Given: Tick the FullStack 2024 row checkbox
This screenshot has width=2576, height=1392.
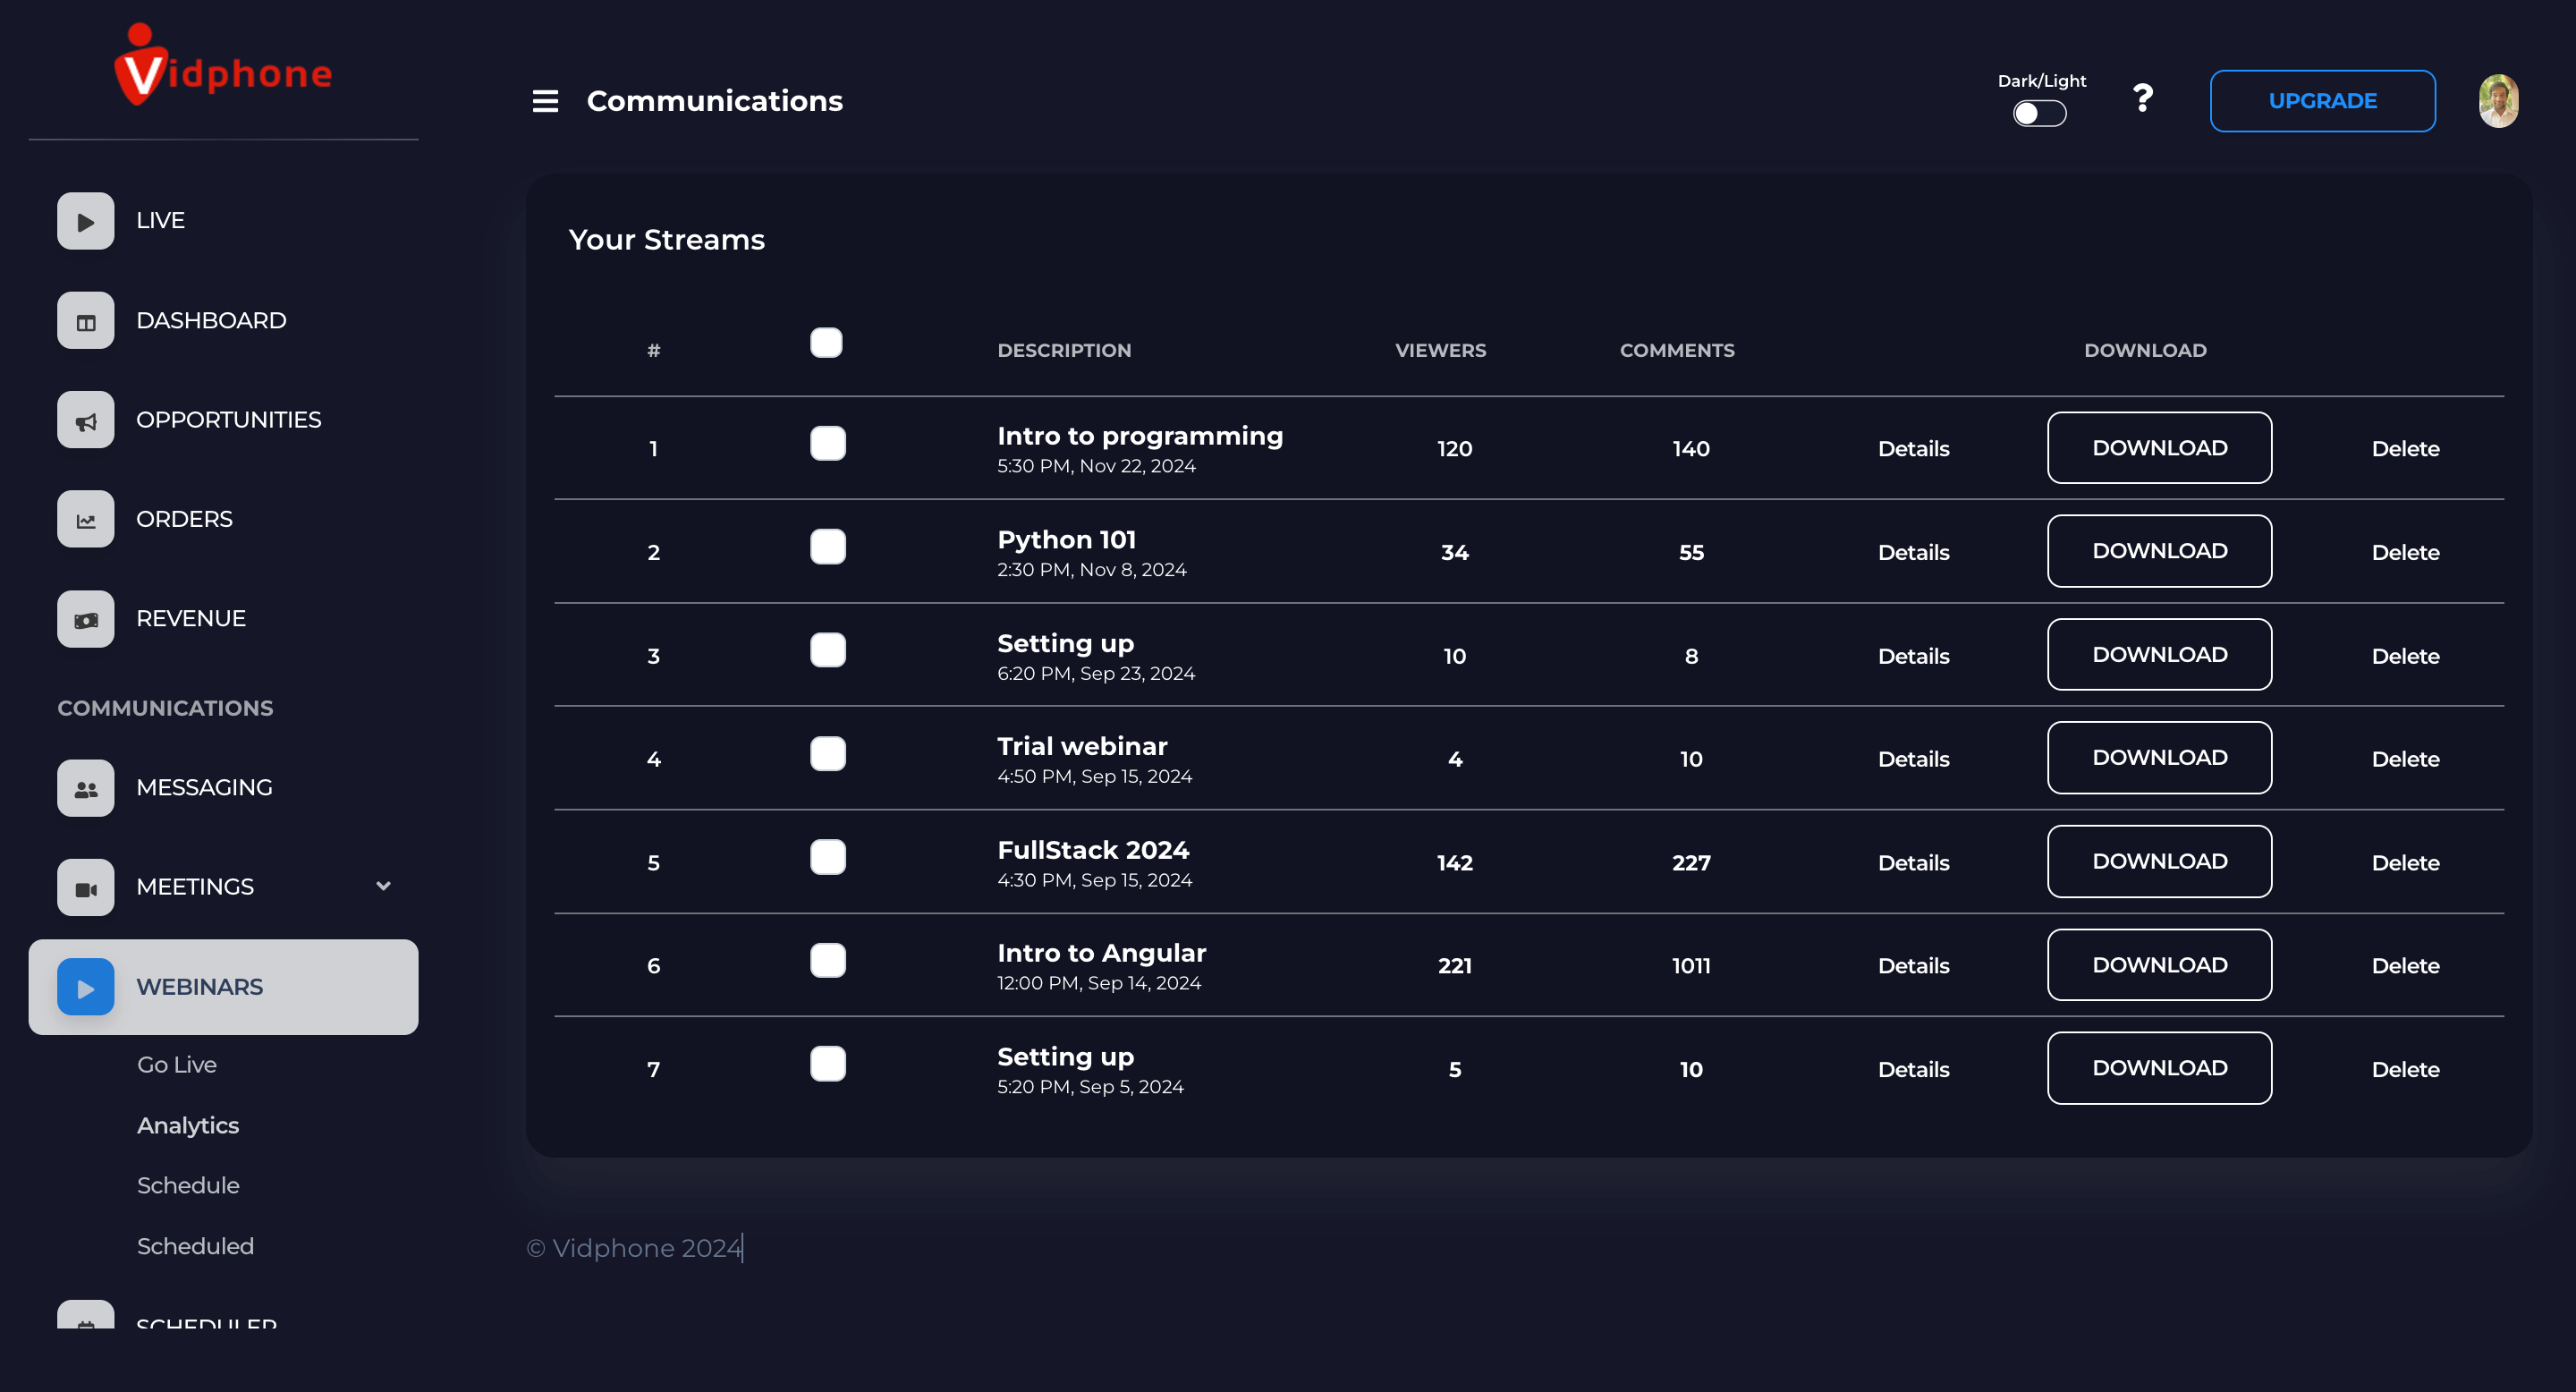Looking at the screenshot, I should [827, 857].
